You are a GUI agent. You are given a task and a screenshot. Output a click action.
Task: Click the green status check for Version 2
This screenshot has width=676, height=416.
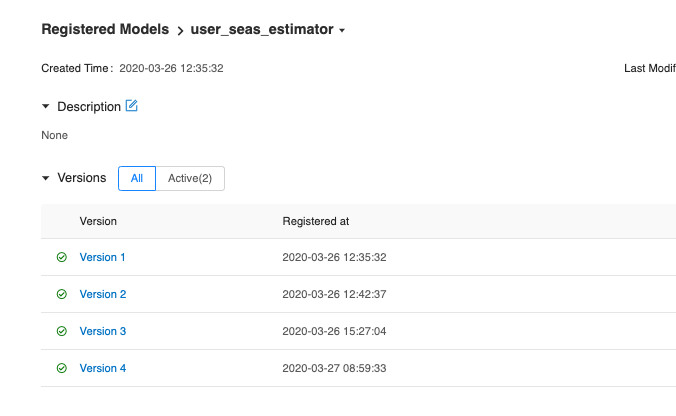point(62,294)
